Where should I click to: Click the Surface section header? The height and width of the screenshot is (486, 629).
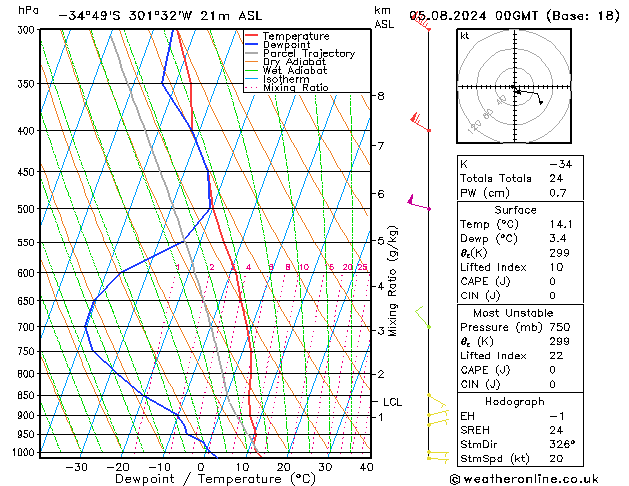point(515,210)
